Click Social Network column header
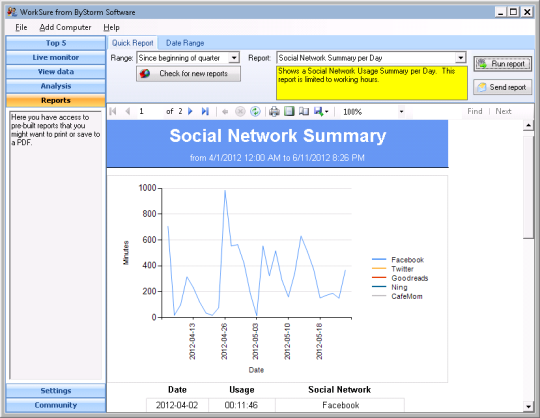Image resolution: width=540 pixels, height=418 pixels. click(340, 390)
